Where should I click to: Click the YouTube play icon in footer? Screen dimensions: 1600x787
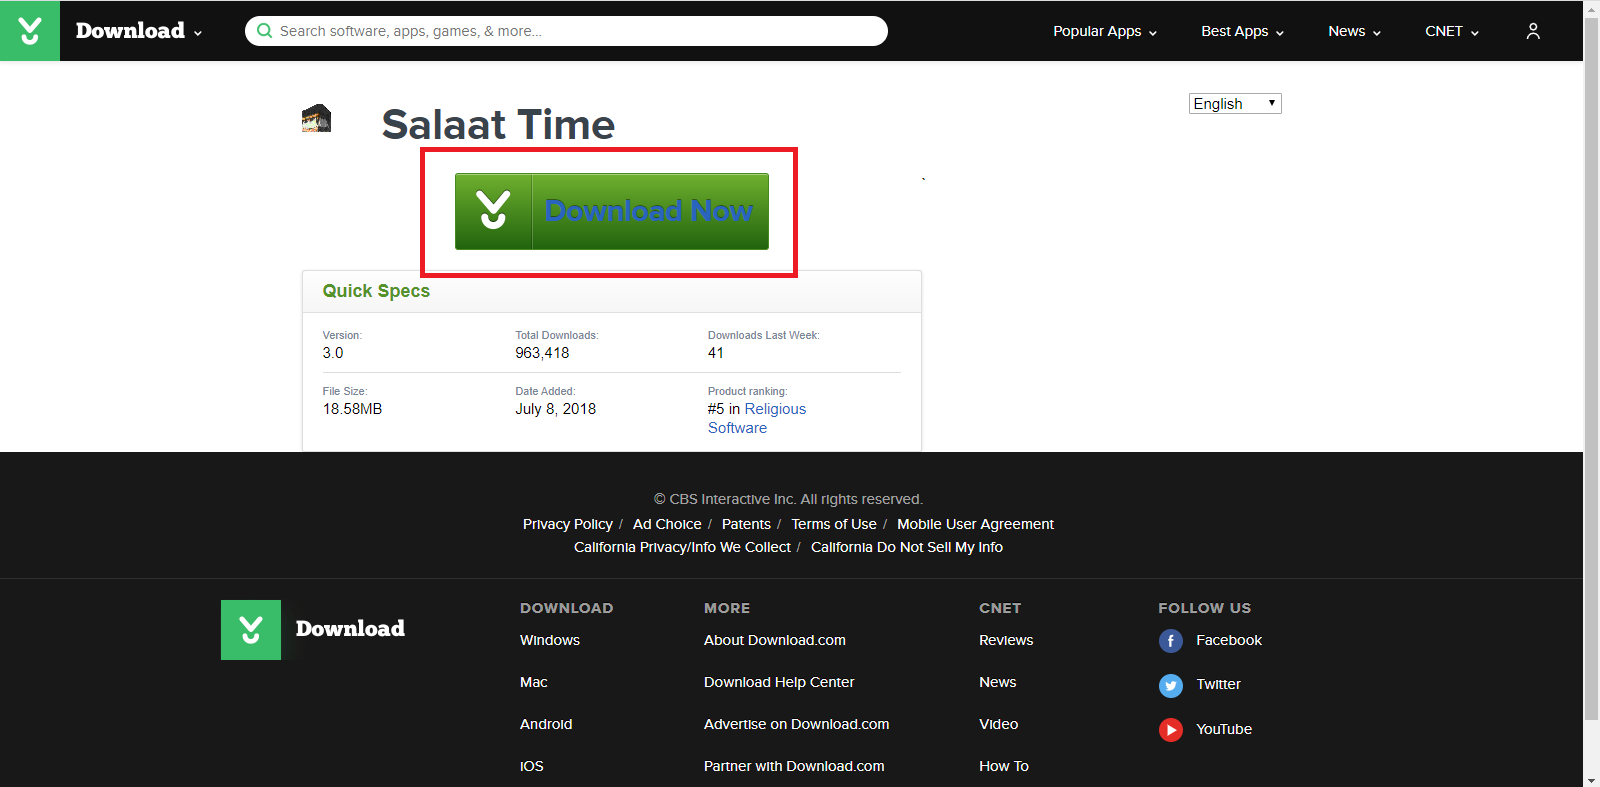click(x=1171, y=730)
